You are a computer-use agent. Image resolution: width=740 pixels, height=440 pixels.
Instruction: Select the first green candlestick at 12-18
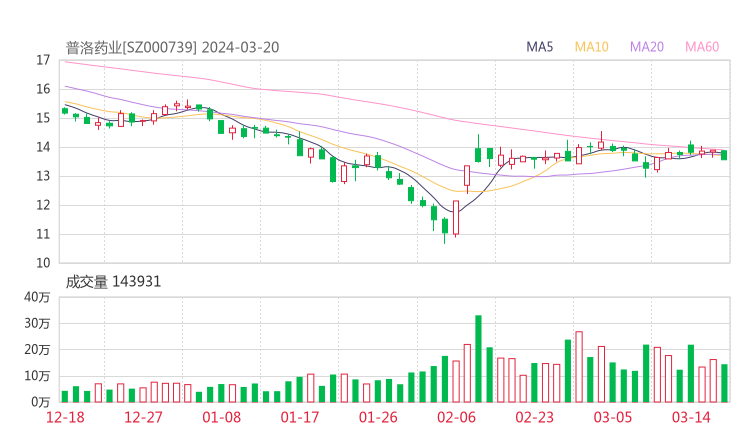65,111
